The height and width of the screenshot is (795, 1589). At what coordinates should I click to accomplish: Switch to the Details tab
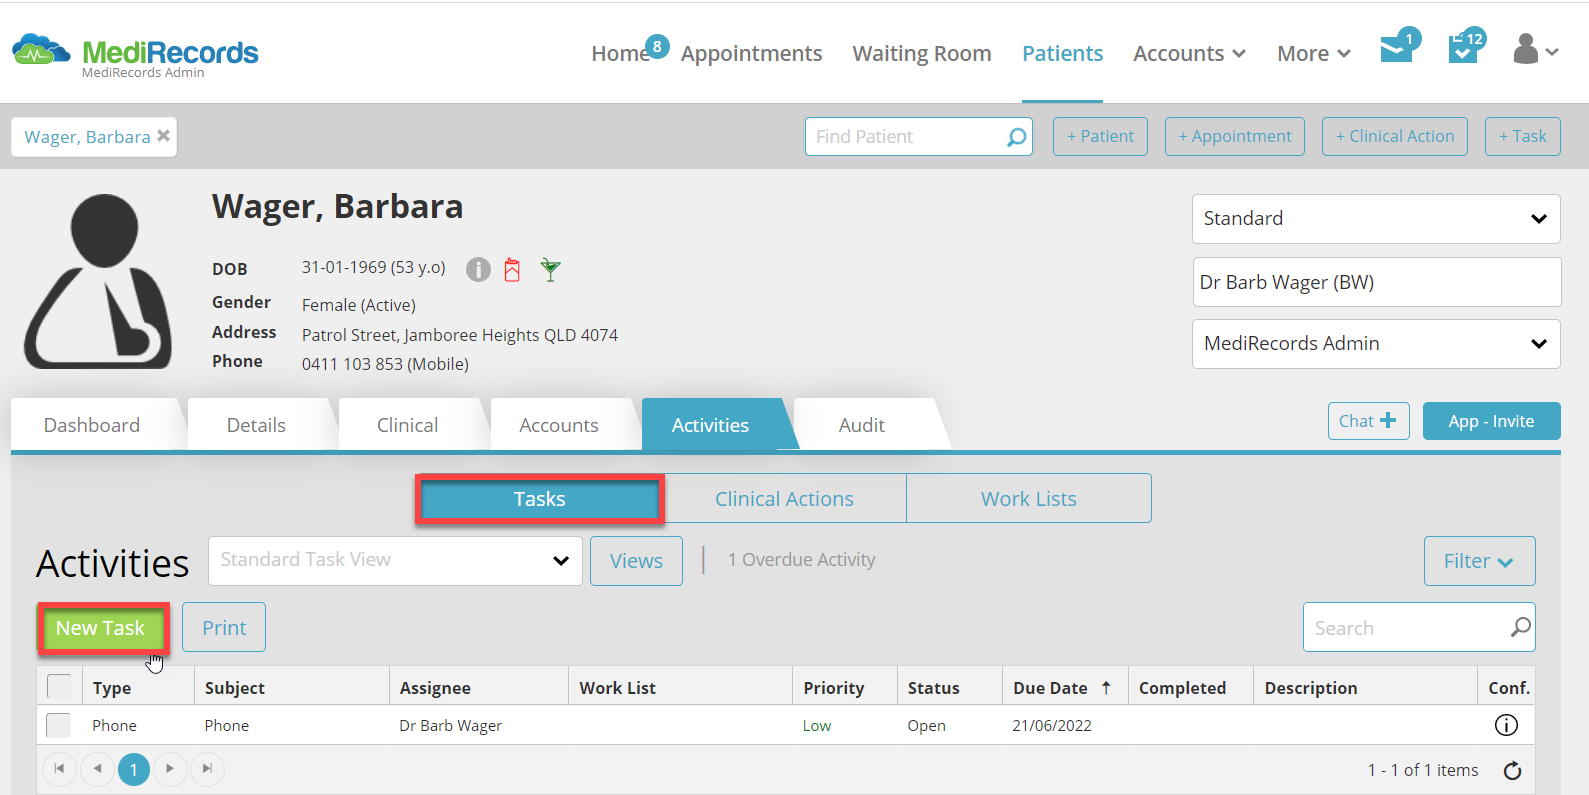tap(256, 425)
